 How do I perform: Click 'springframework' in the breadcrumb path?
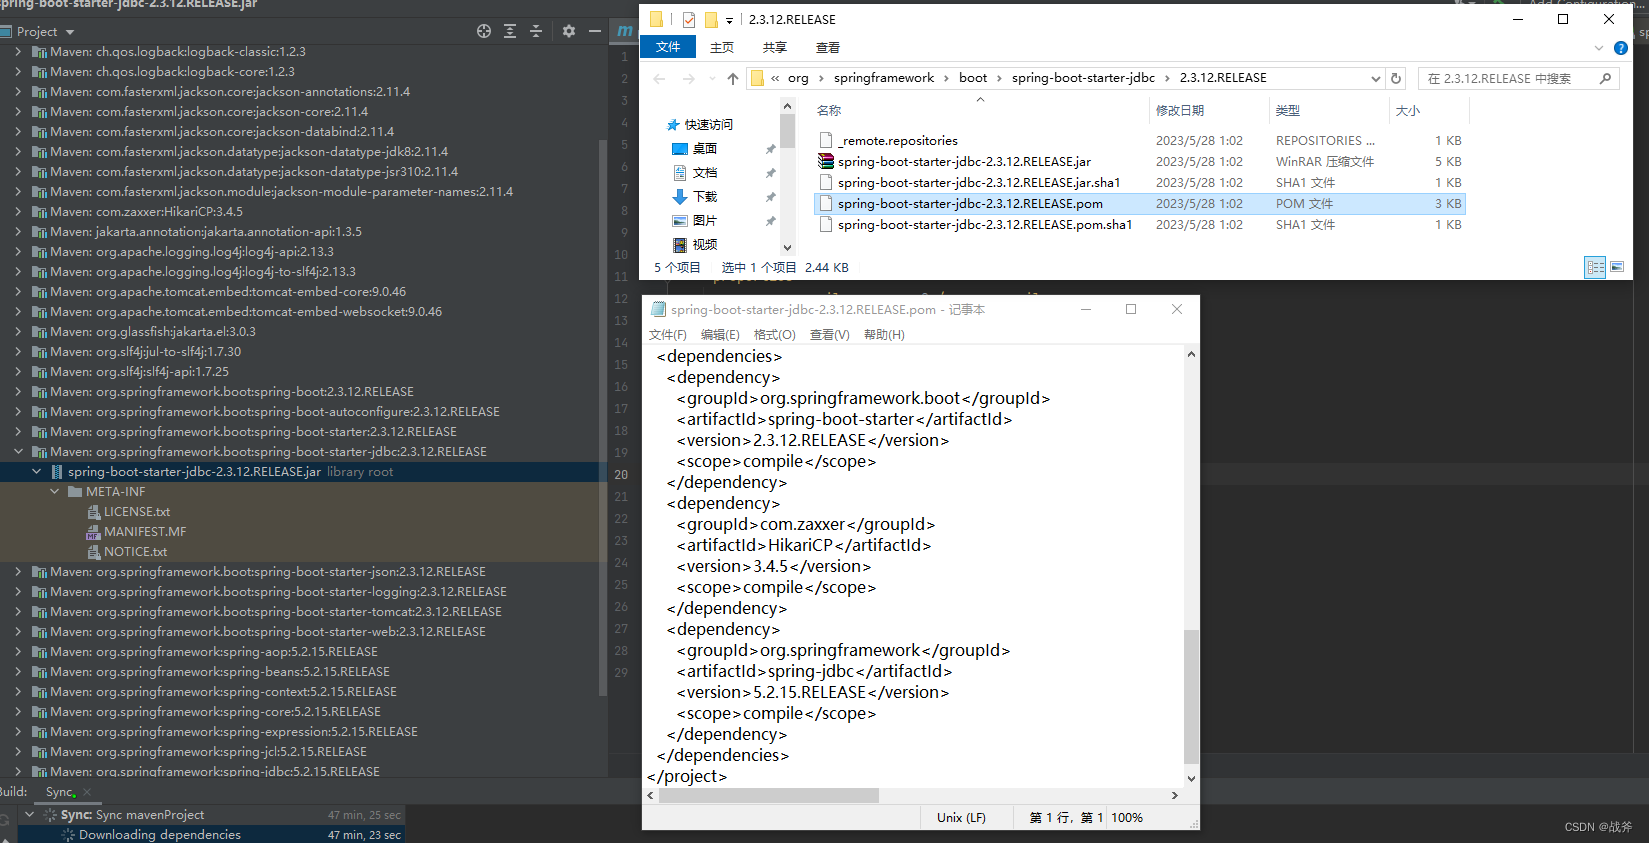884,78
